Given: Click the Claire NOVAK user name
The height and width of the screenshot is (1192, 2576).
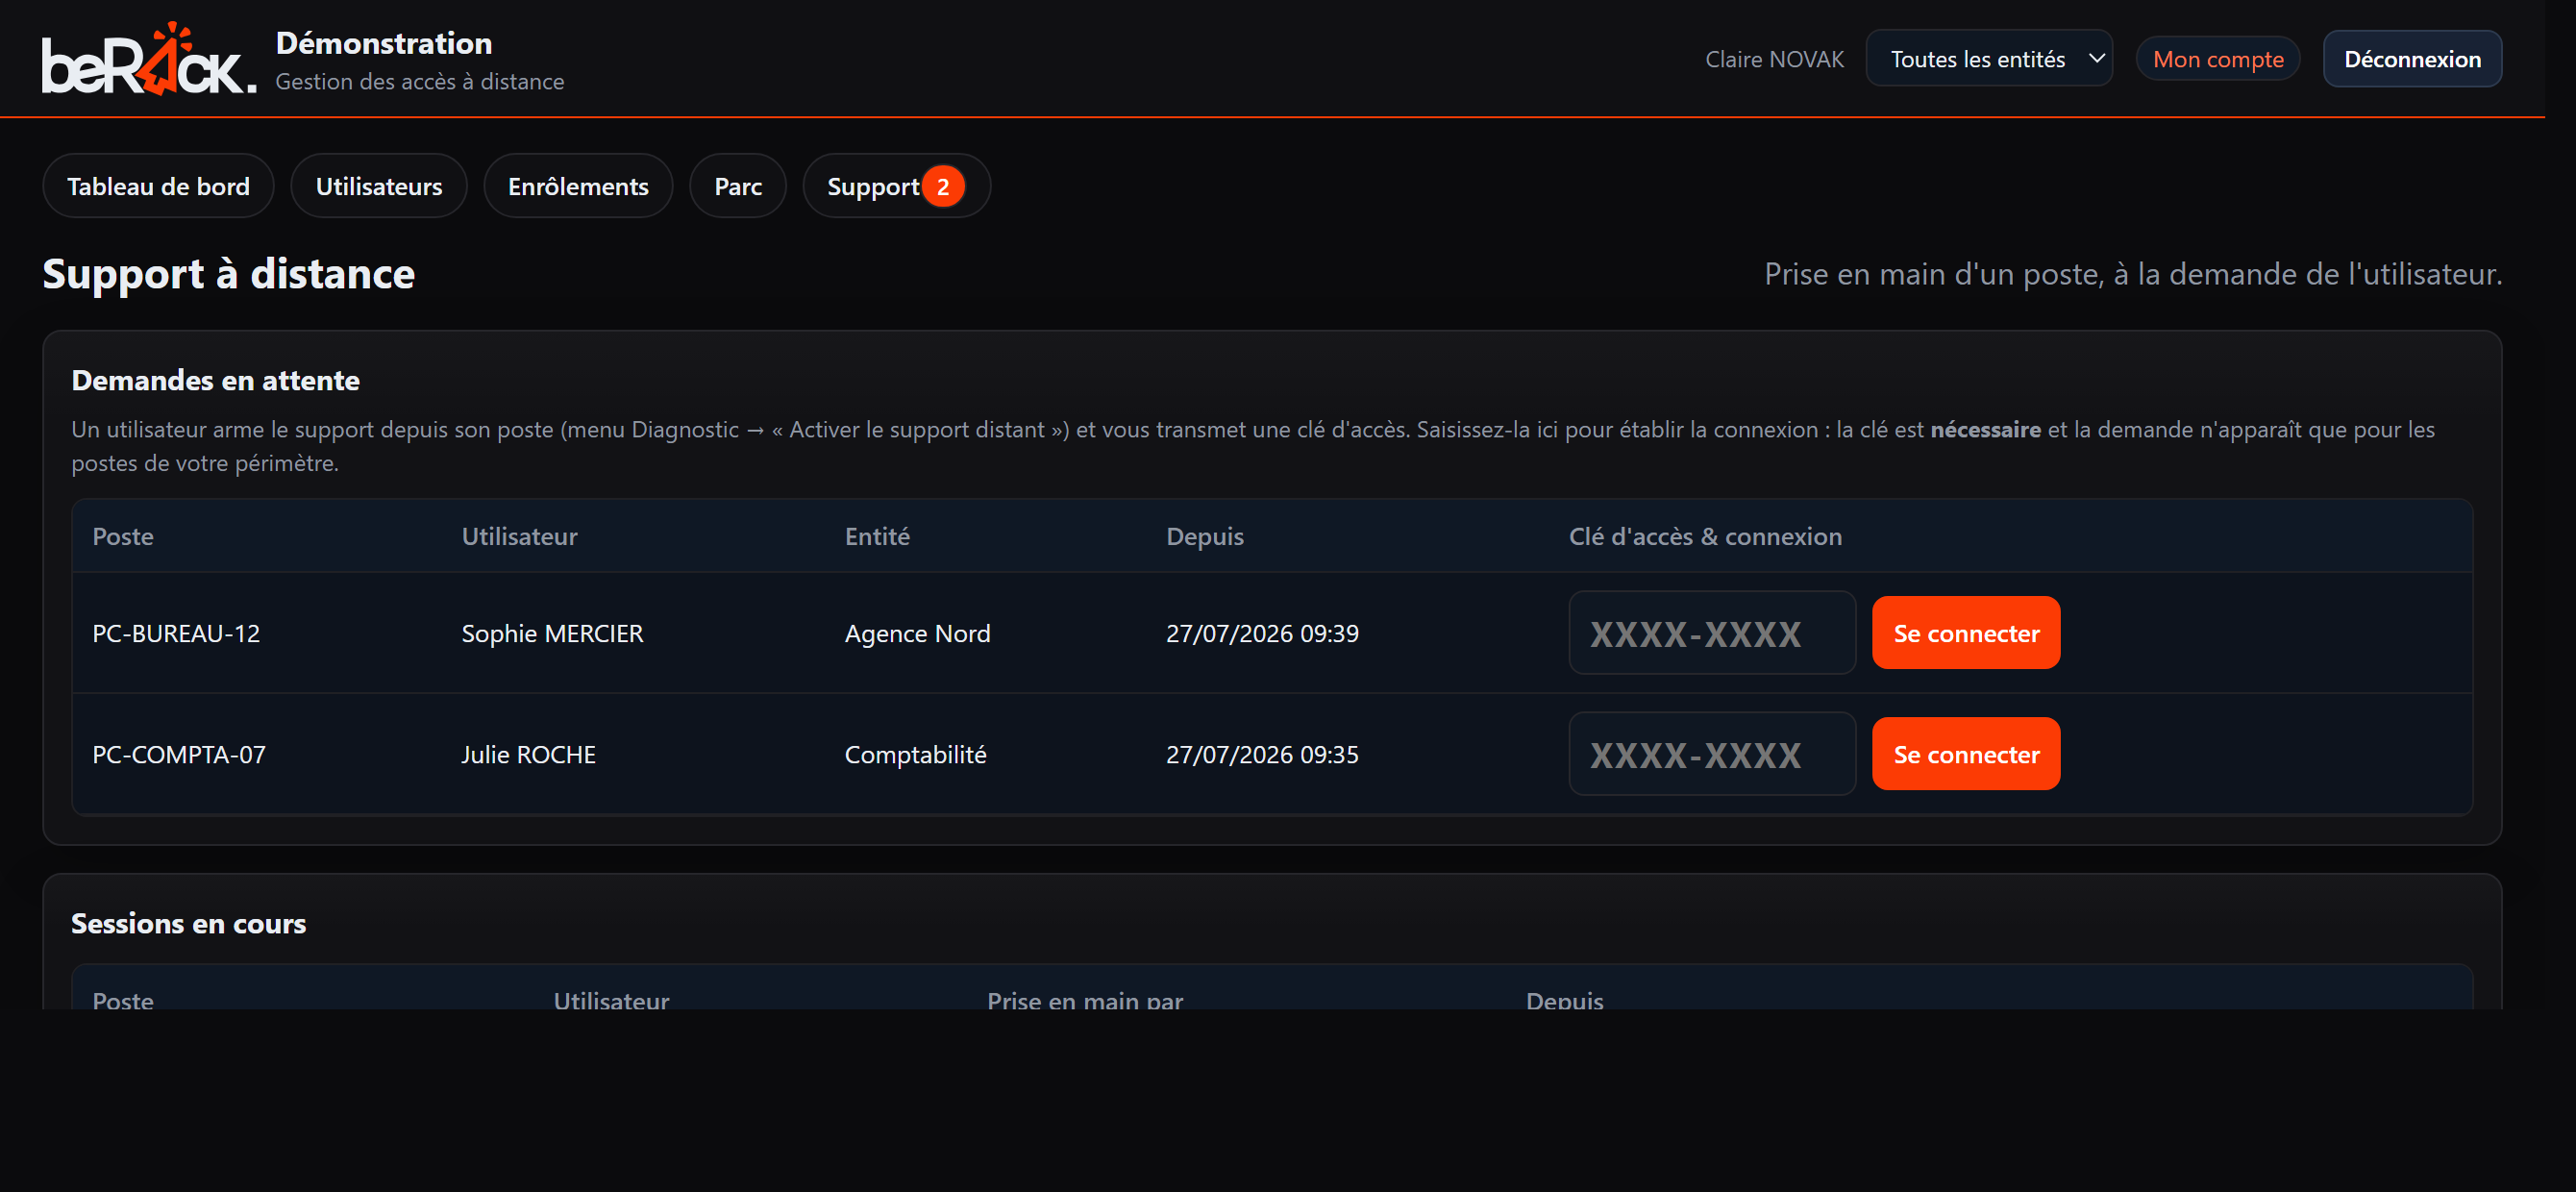Looking at the screenshot, I should (1774, 59).
